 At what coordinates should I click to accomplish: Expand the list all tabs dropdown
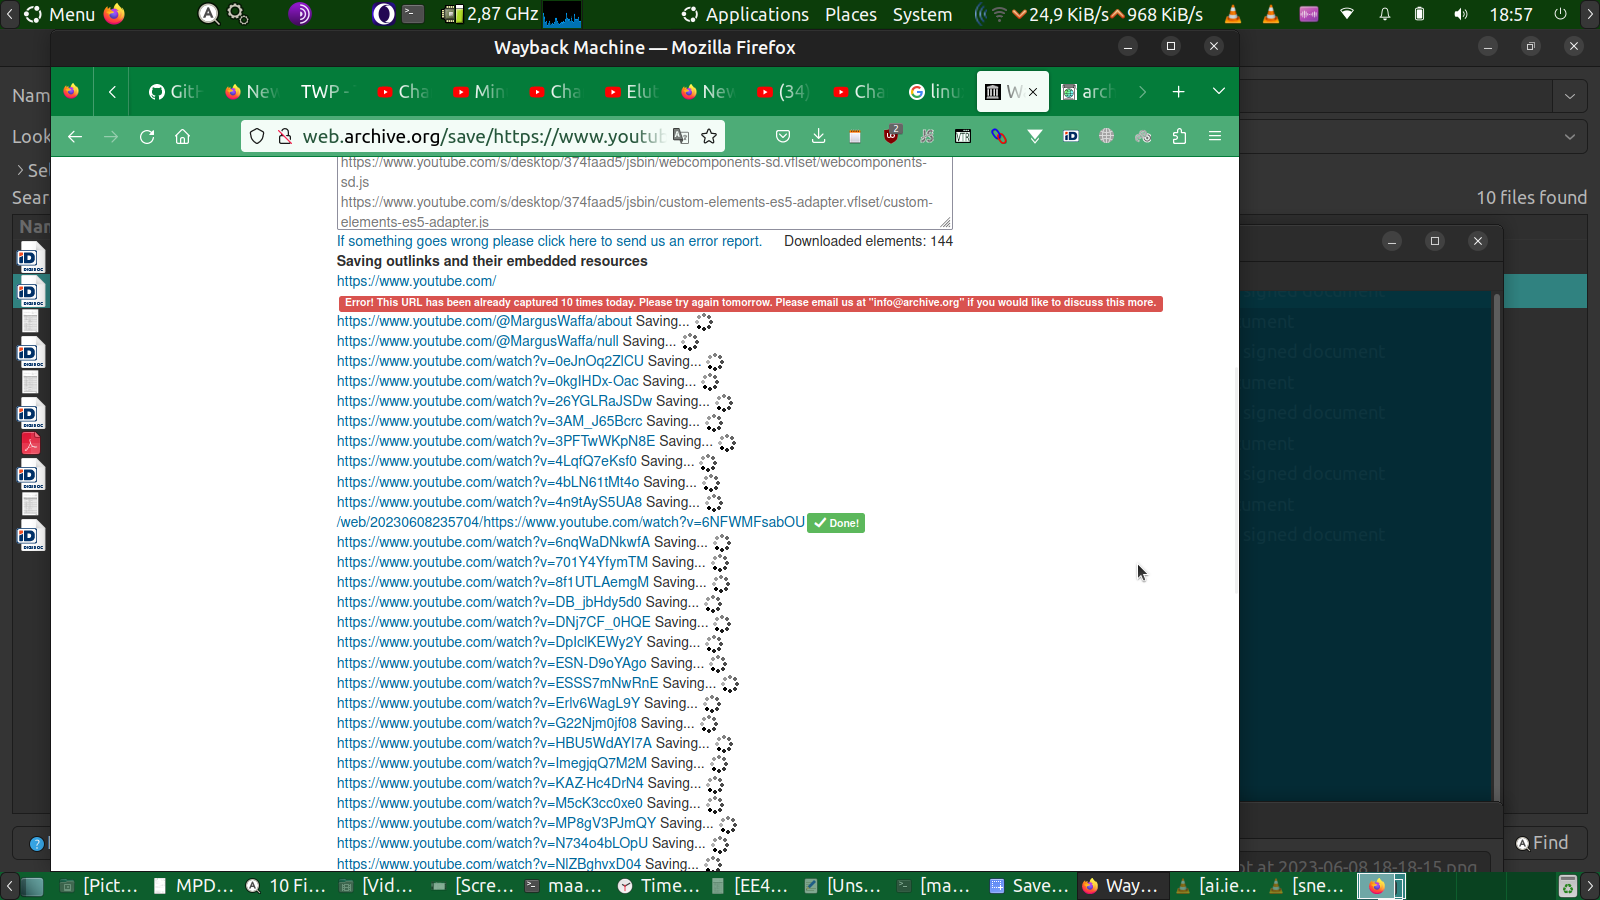[1219, 92]
